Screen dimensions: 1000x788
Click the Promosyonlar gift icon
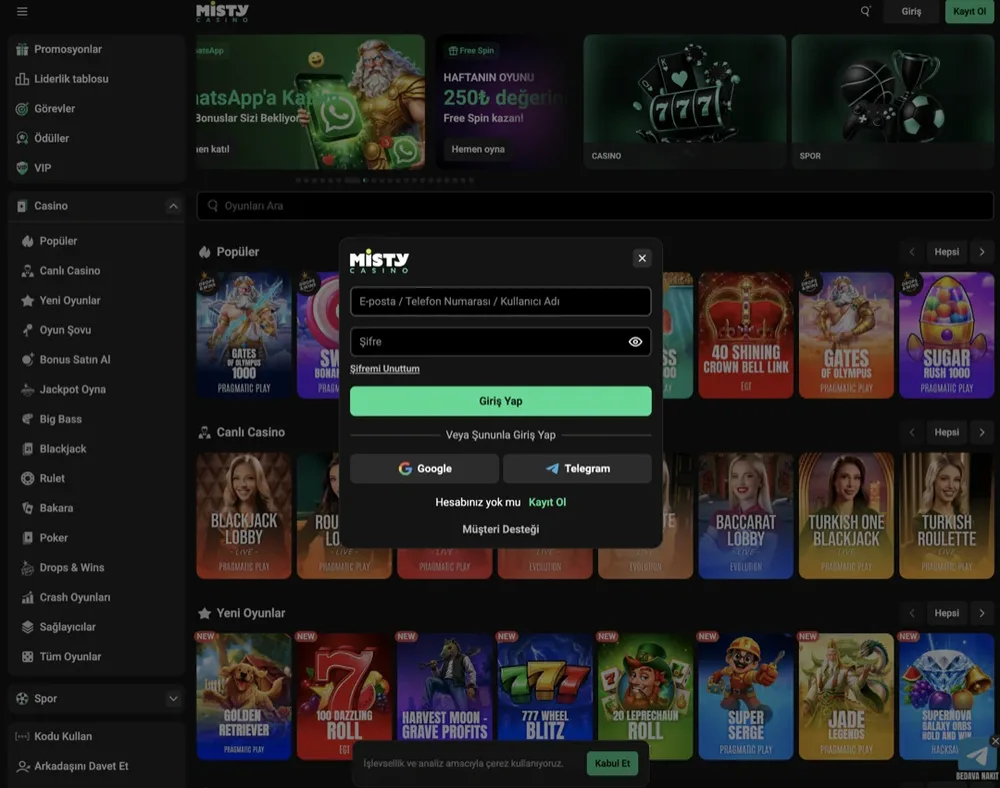[22, 49]
